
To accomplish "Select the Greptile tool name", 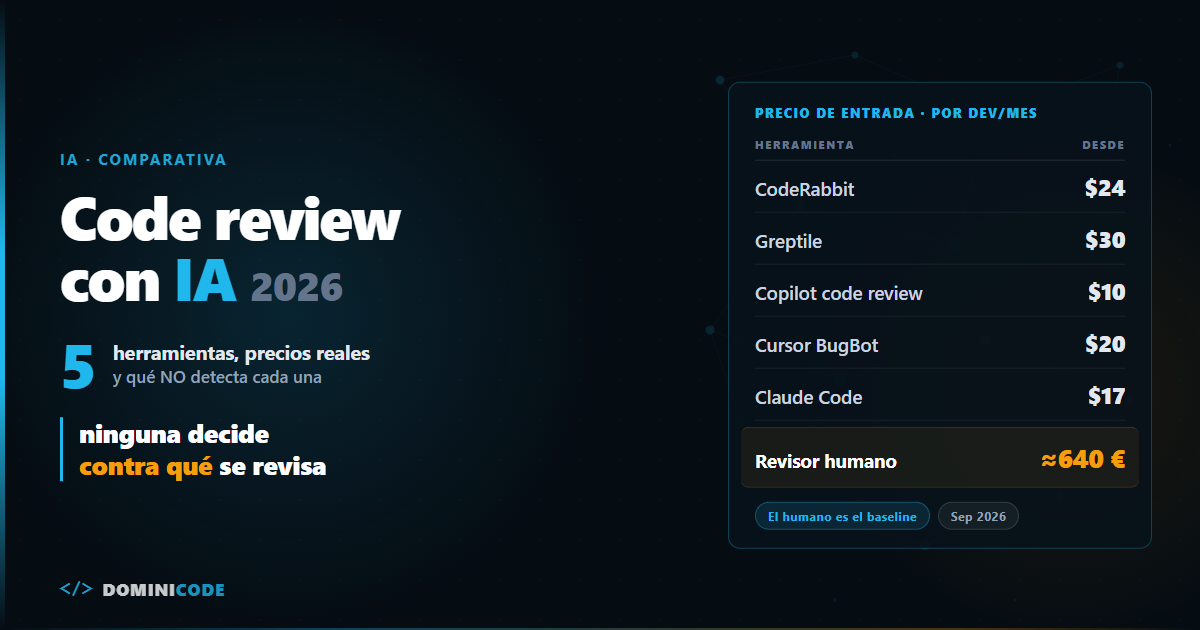I will pyautogui.click(x=788, y=241).
